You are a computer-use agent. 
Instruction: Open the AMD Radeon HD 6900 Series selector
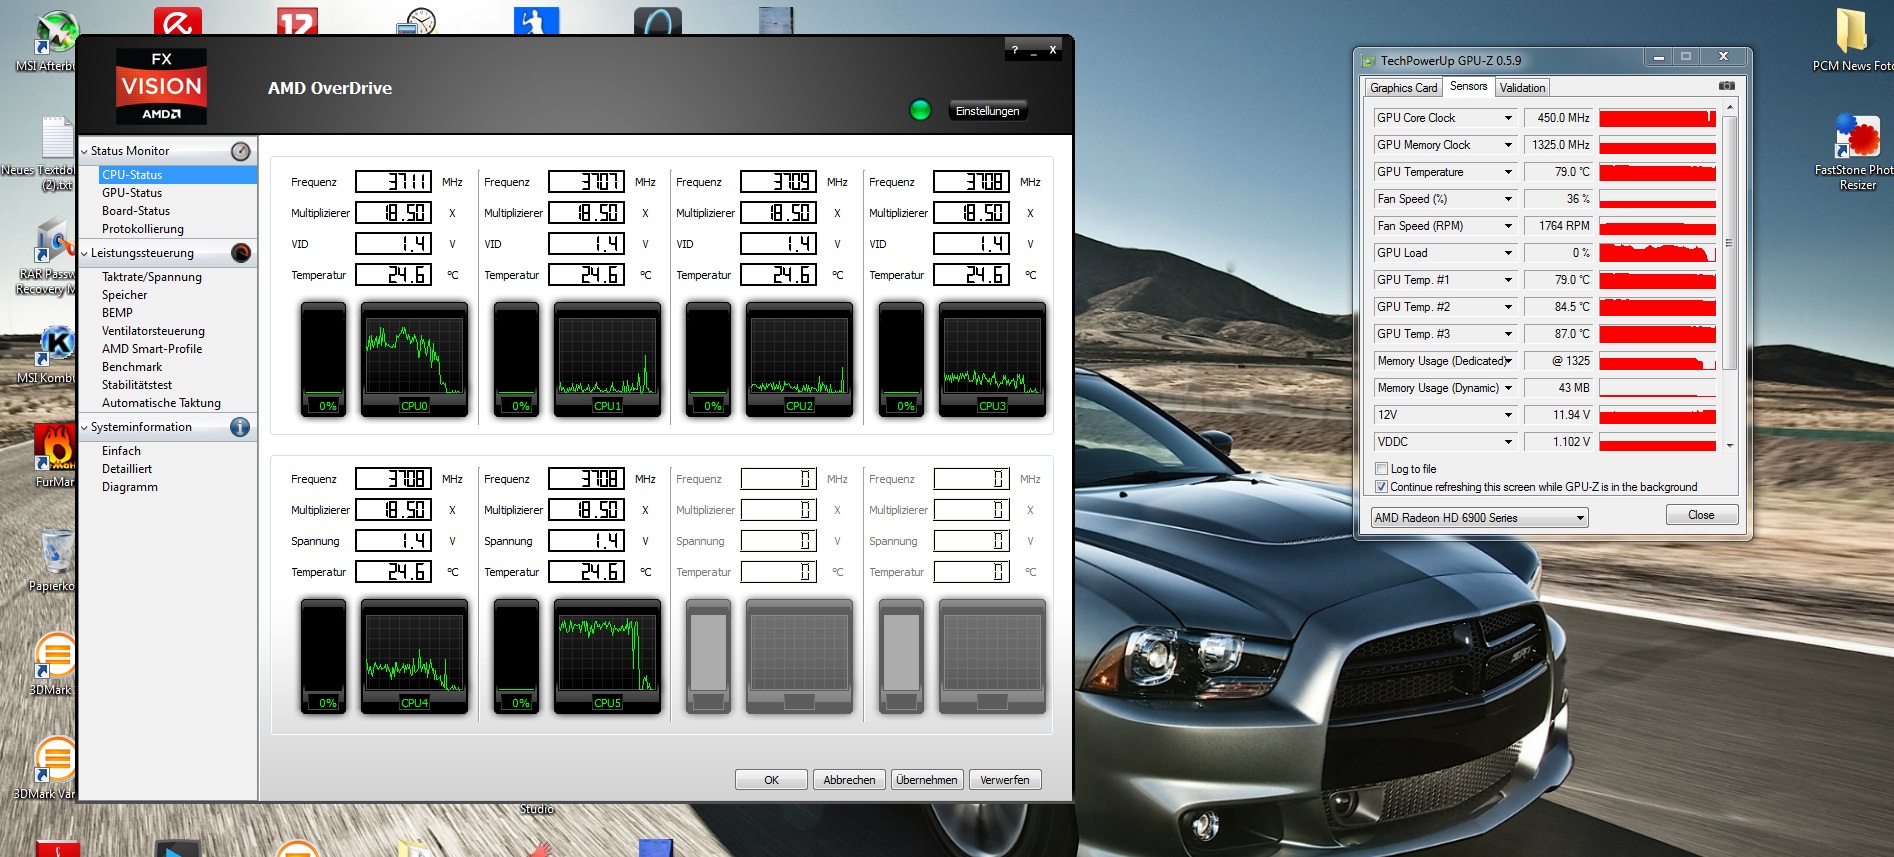[x=1479, y=518]
